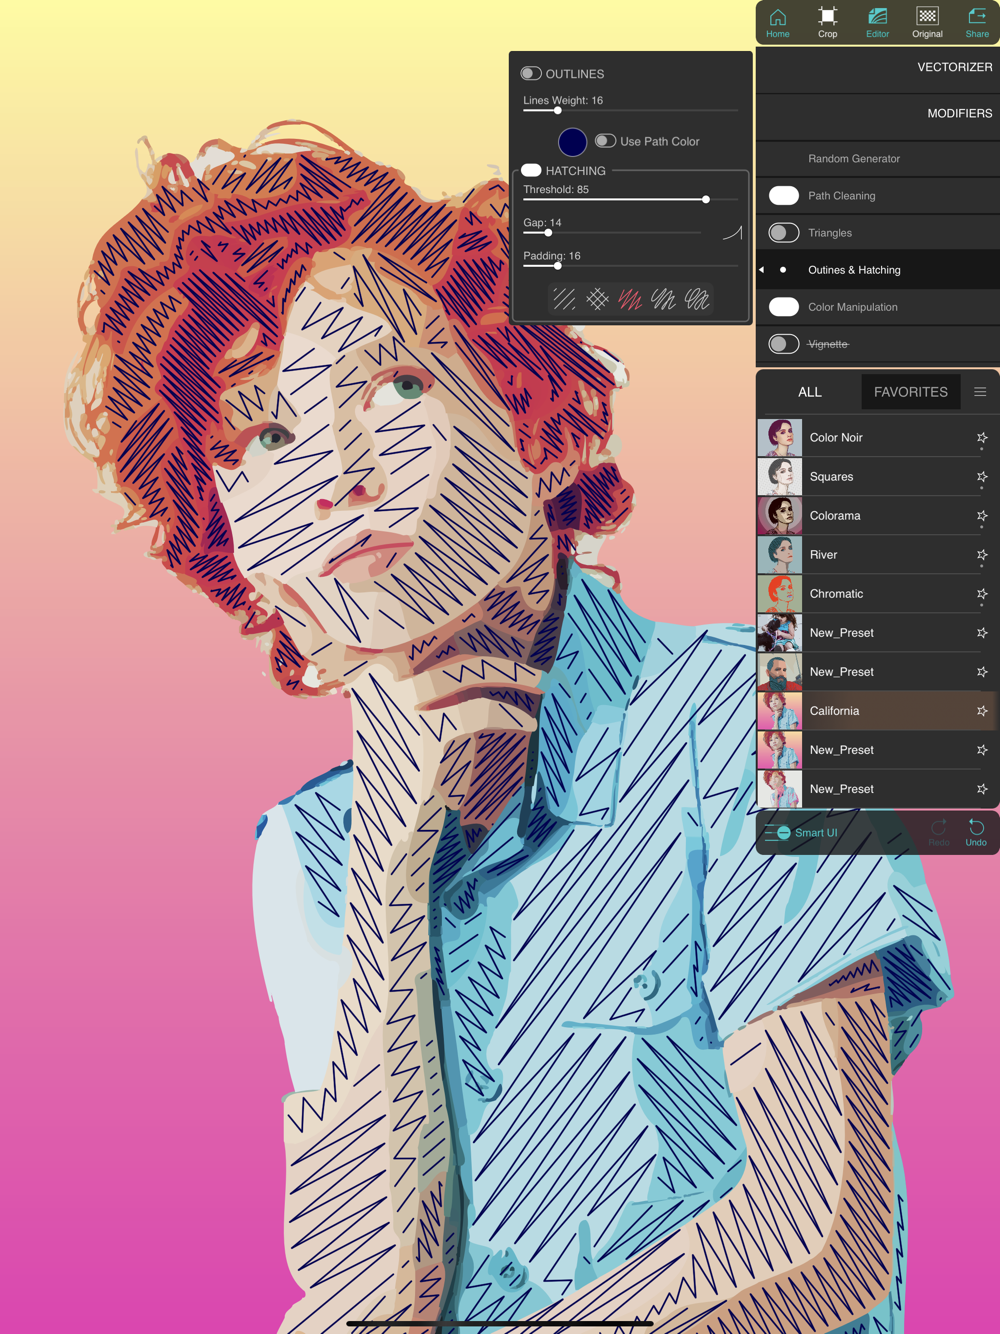Select the Editor icon
Viewport: 1000px width, 1334px height.
(877, 22)
